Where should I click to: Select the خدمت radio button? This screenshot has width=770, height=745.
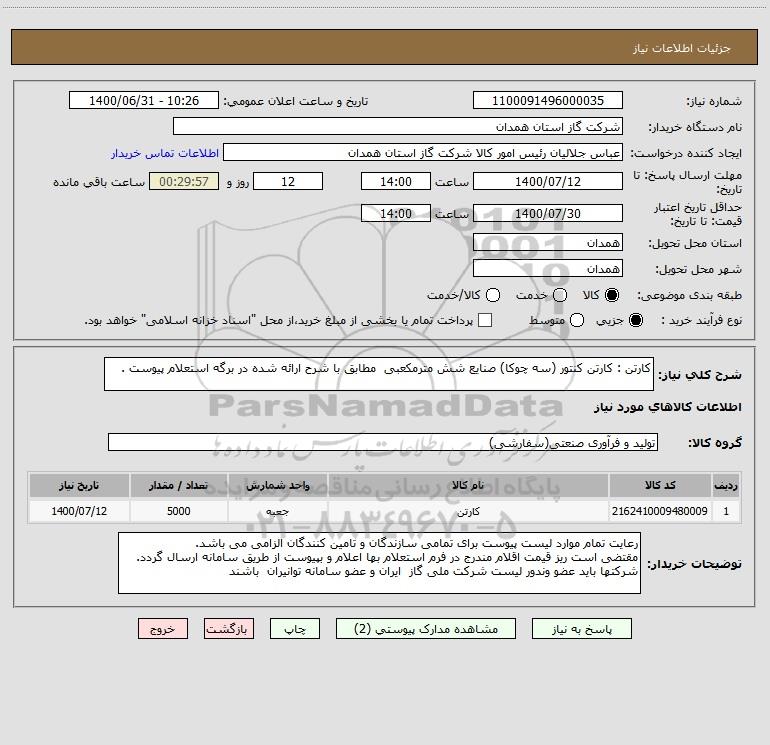[x=560, y=295]
